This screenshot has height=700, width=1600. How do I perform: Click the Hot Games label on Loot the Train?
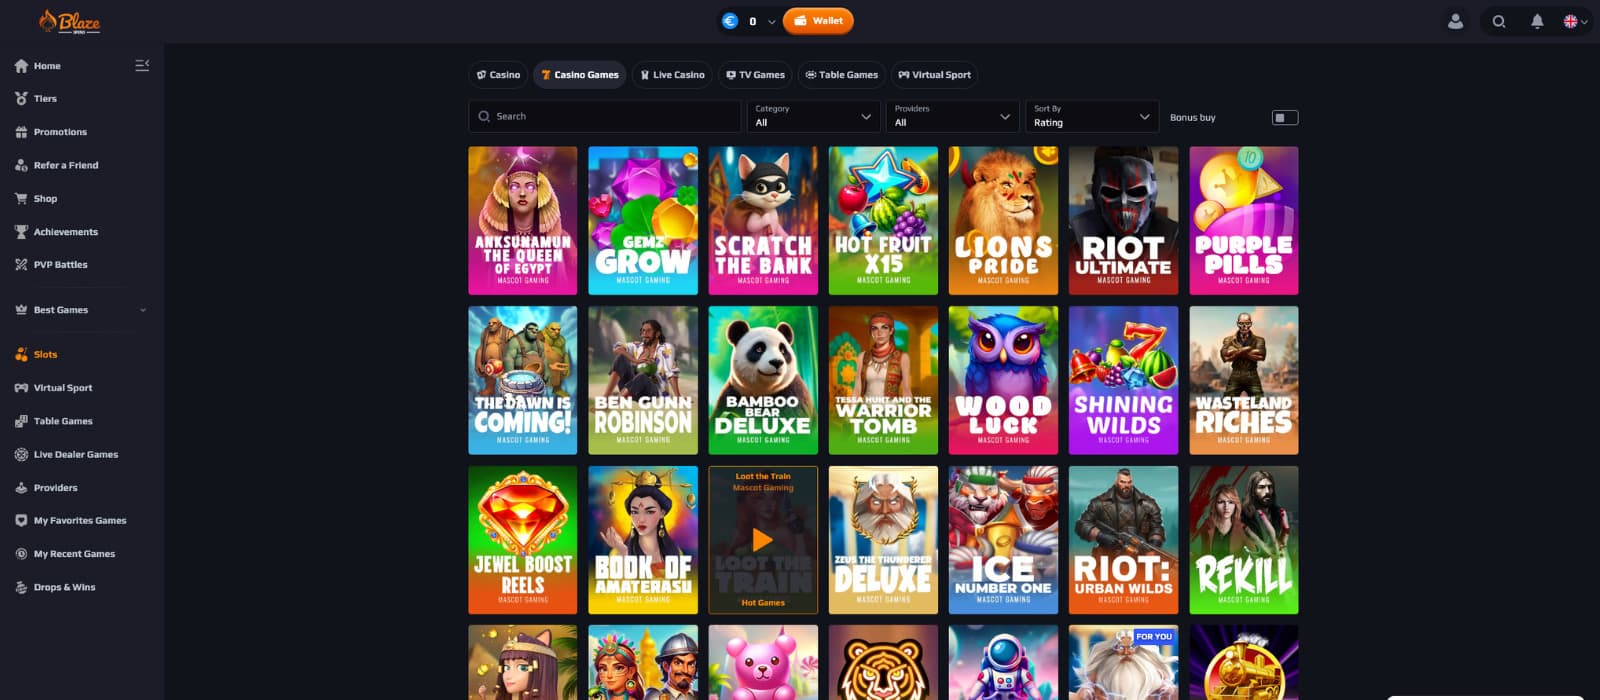[763, 603]
